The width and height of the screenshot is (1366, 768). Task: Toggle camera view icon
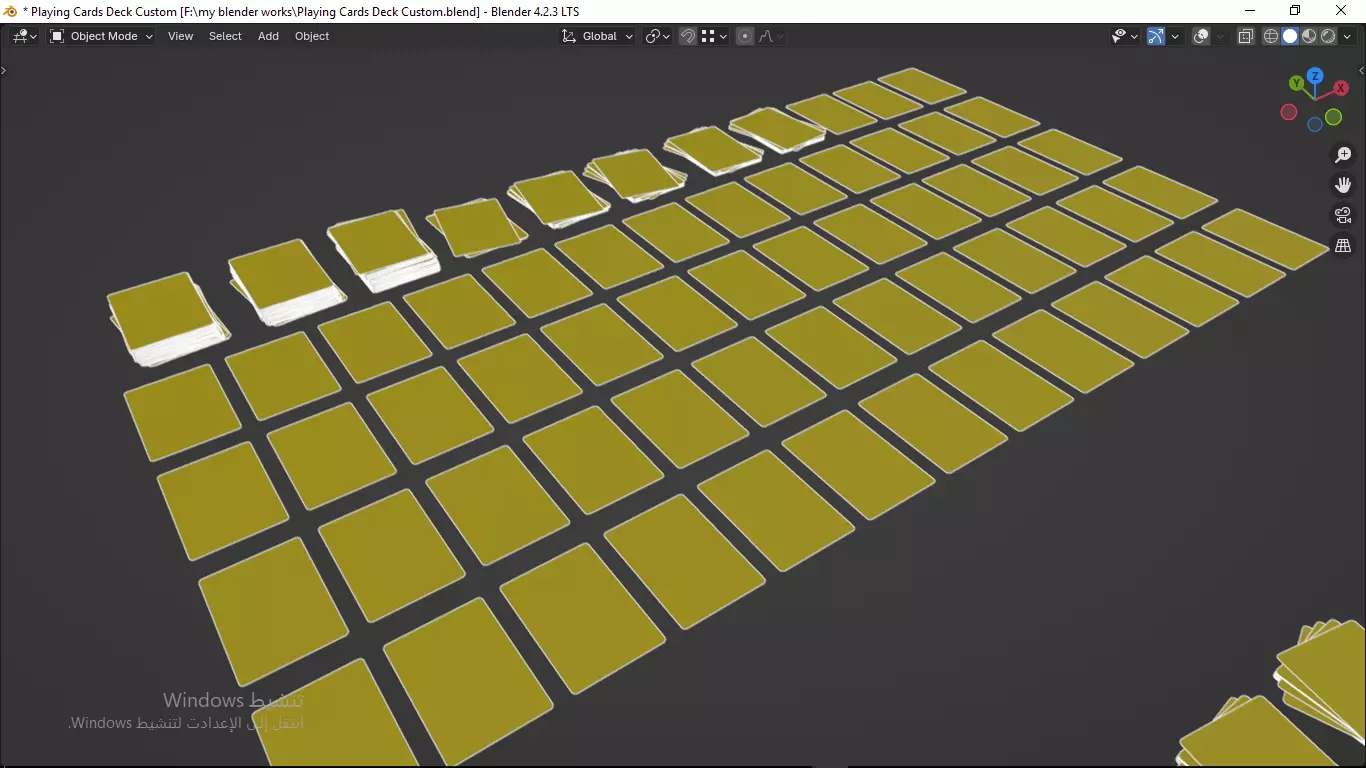1343,215
